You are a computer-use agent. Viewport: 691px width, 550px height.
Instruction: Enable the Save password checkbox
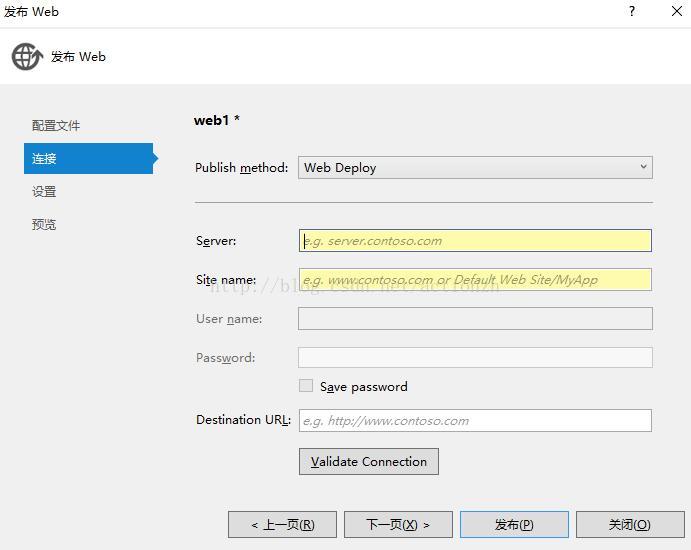coord(306,386)
